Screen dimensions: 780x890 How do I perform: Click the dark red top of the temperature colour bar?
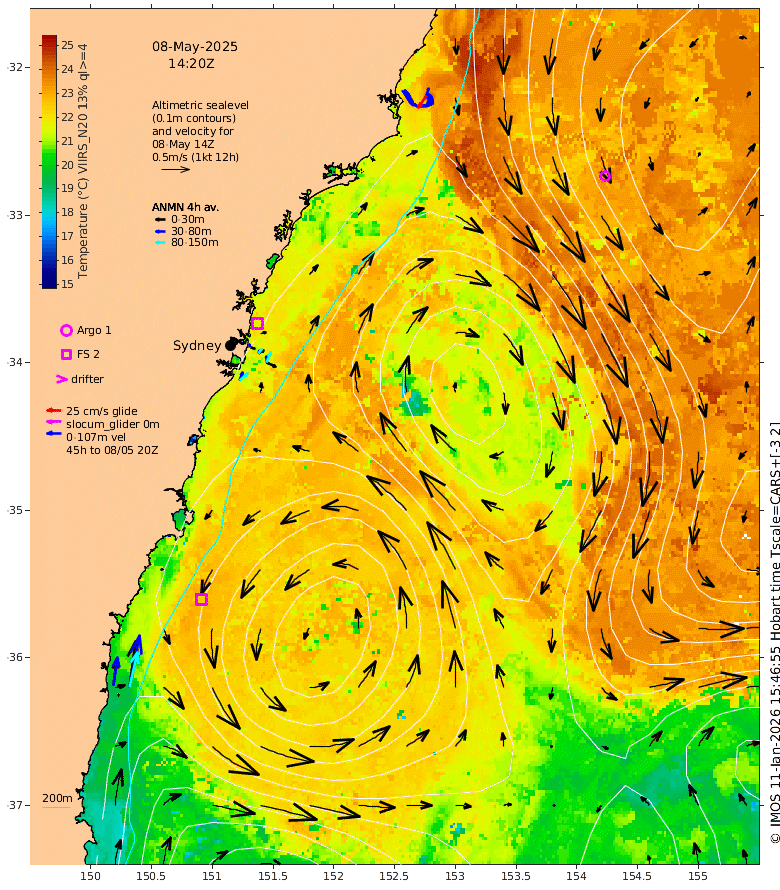coord(49,40)
